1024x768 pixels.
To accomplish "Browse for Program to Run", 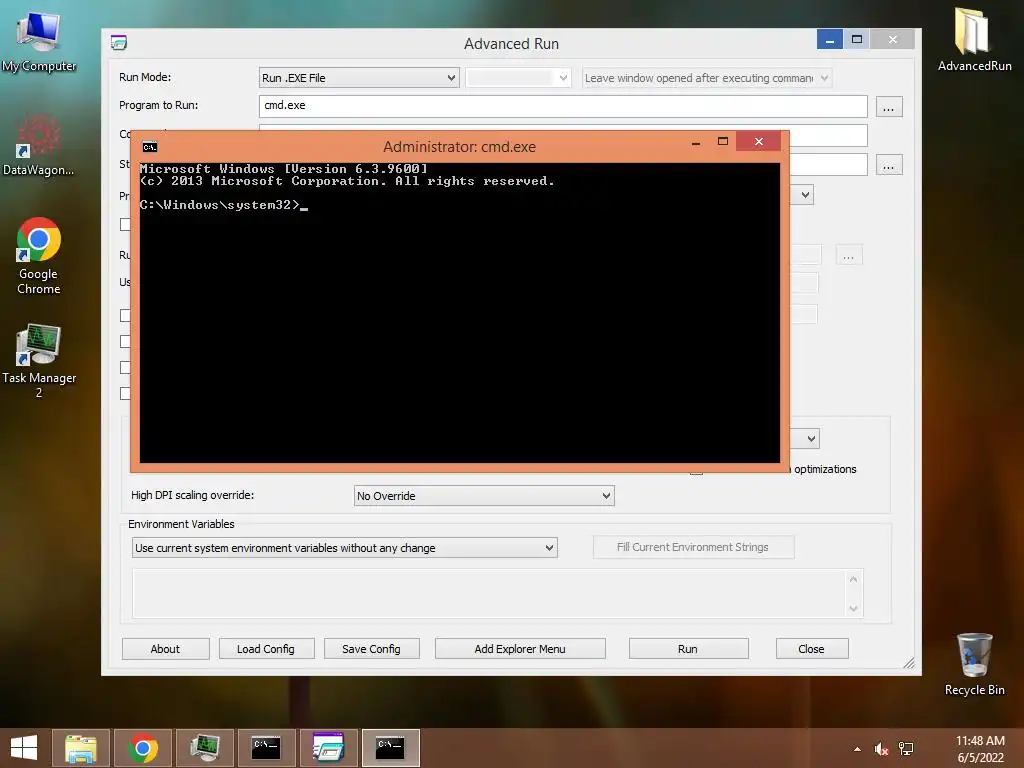I will coord(888,106).
